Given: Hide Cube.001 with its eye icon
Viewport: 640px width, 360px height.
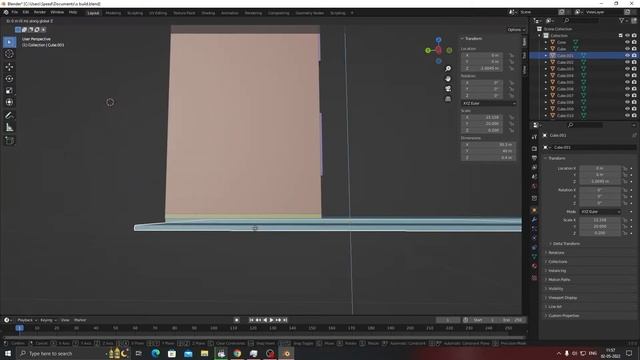Looking at the screenshot, I should [x=627, y=55].
